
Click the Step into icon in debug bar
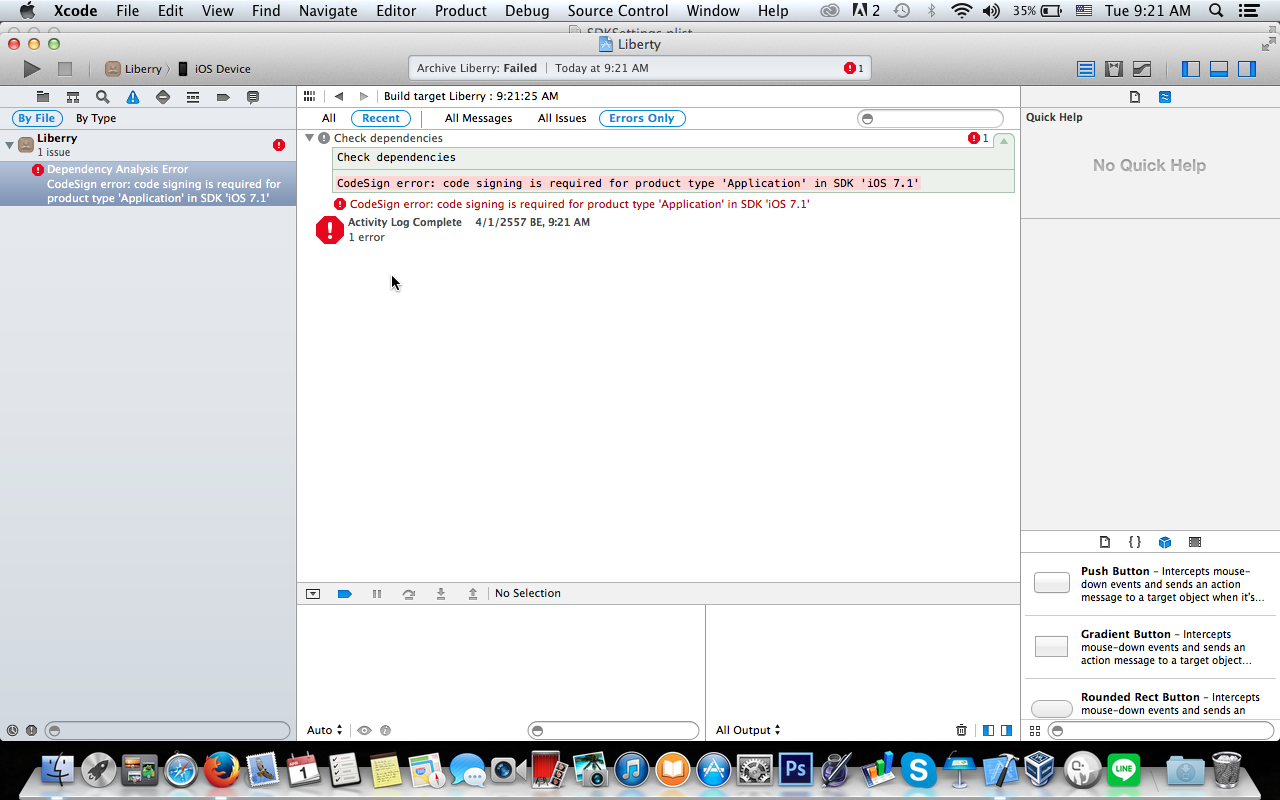click(441, 594)
